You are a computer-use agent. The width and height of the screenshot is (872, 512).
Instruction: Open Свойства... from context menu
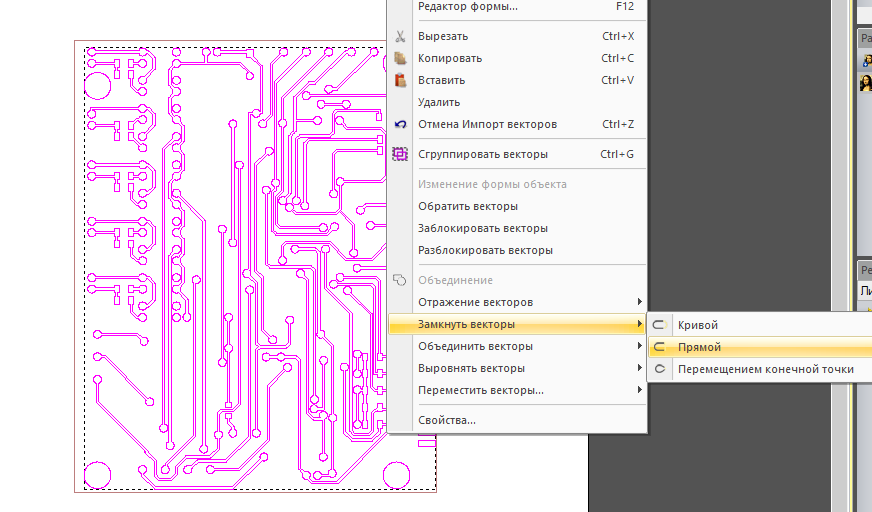[517, 420]
